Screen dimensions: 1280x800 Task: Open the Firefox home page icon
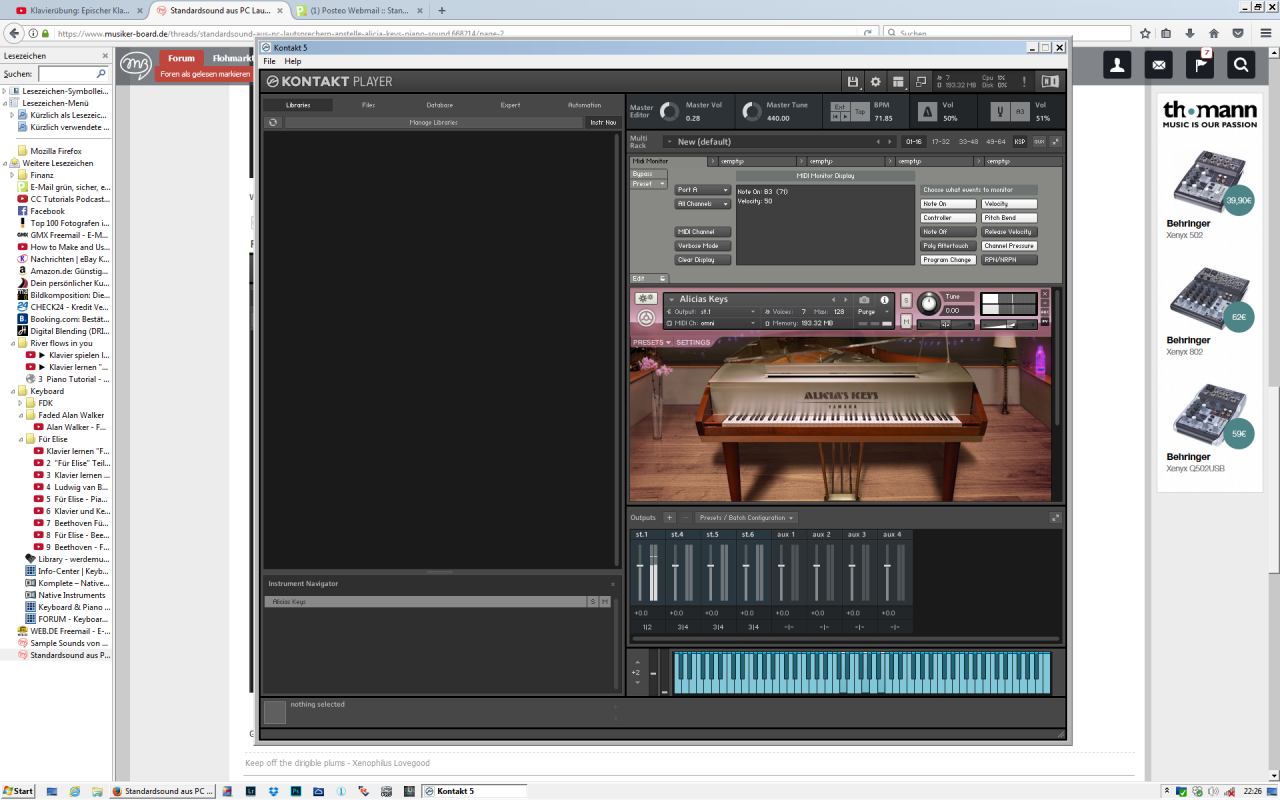coord(1214,33)
